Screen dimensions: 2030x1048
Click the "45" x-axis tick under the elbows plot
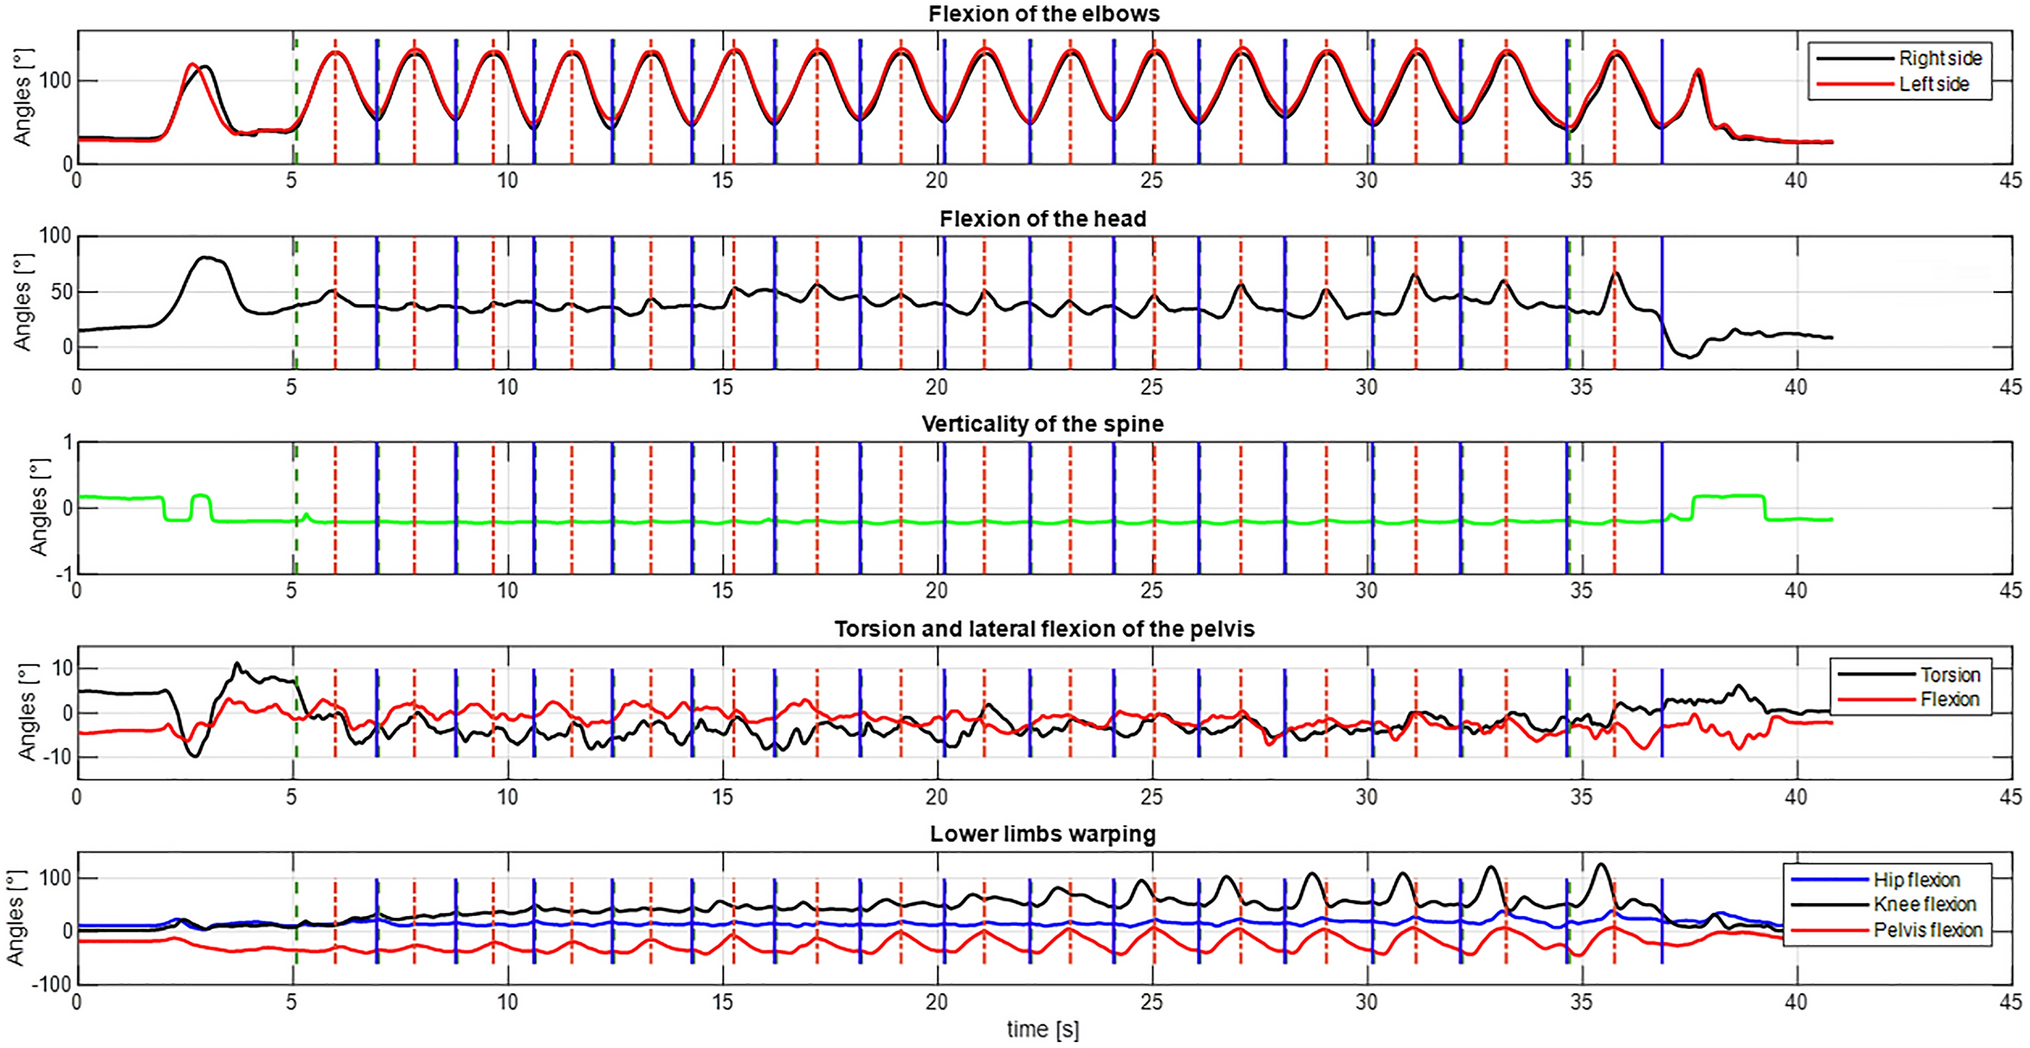[2011, 181]
